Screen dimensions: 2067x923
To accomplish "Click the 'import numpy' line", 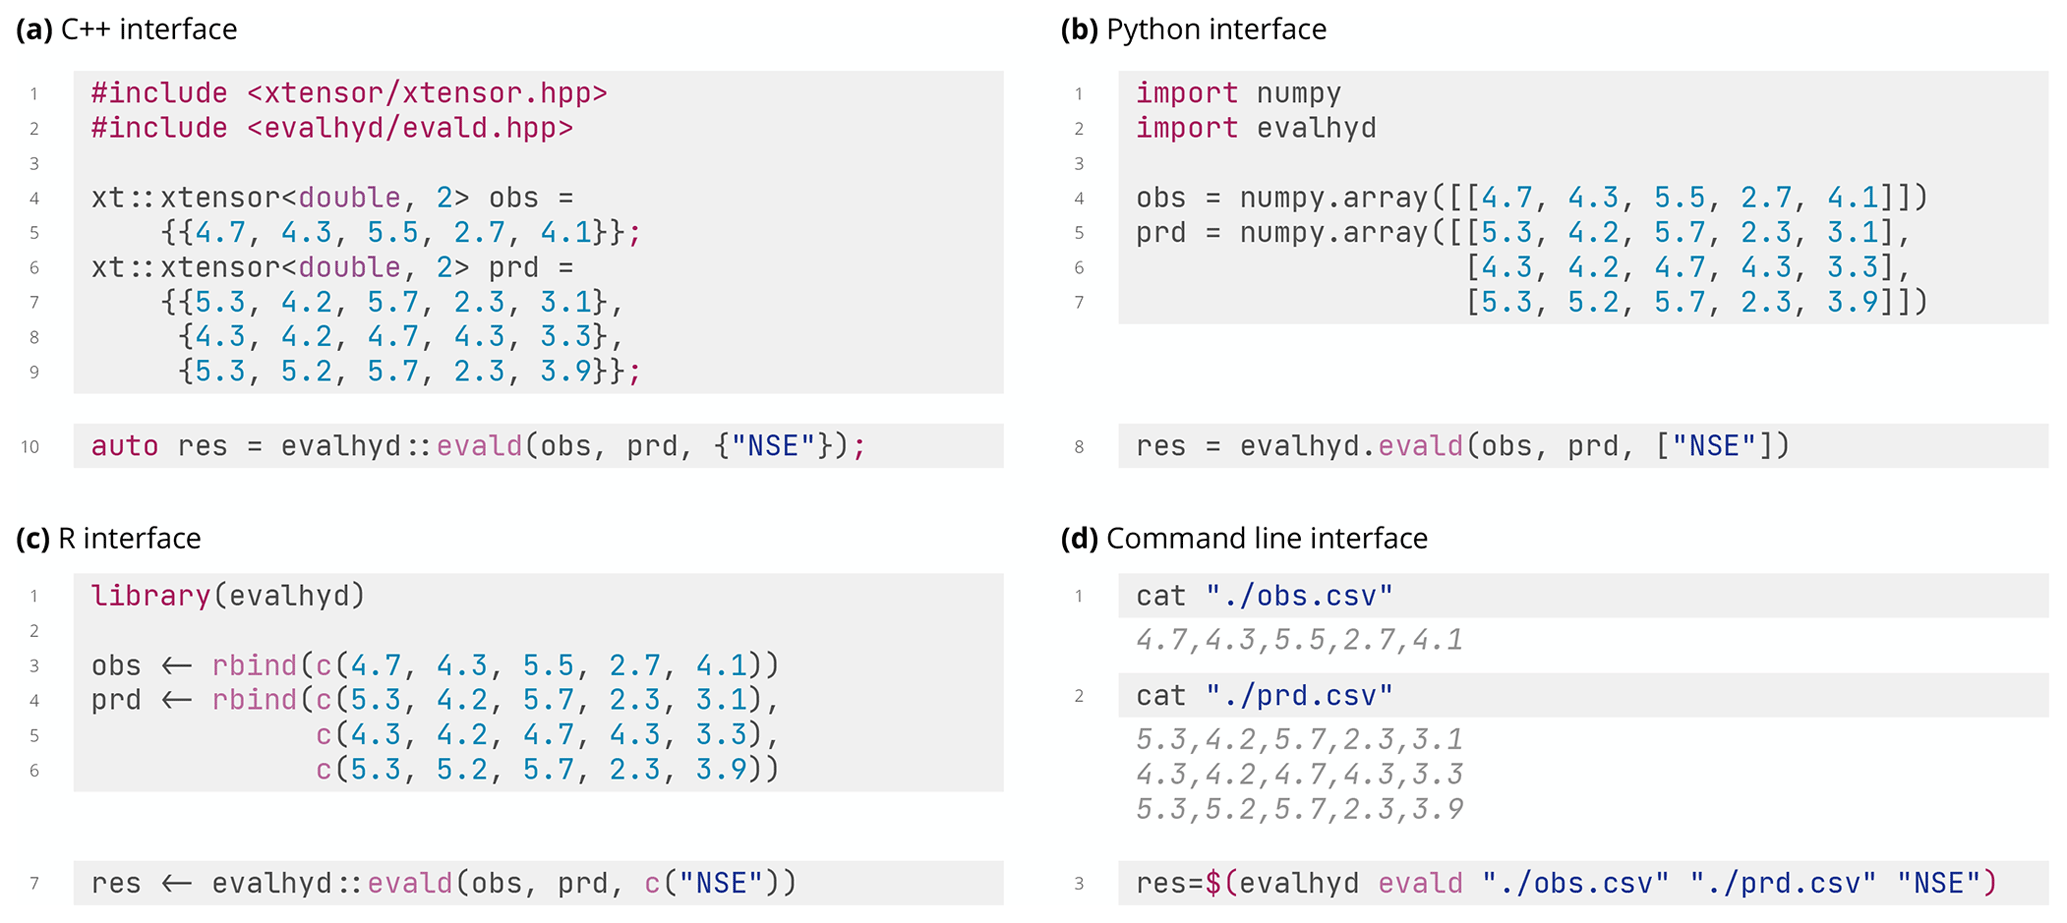I will (x=1238, y=94).
